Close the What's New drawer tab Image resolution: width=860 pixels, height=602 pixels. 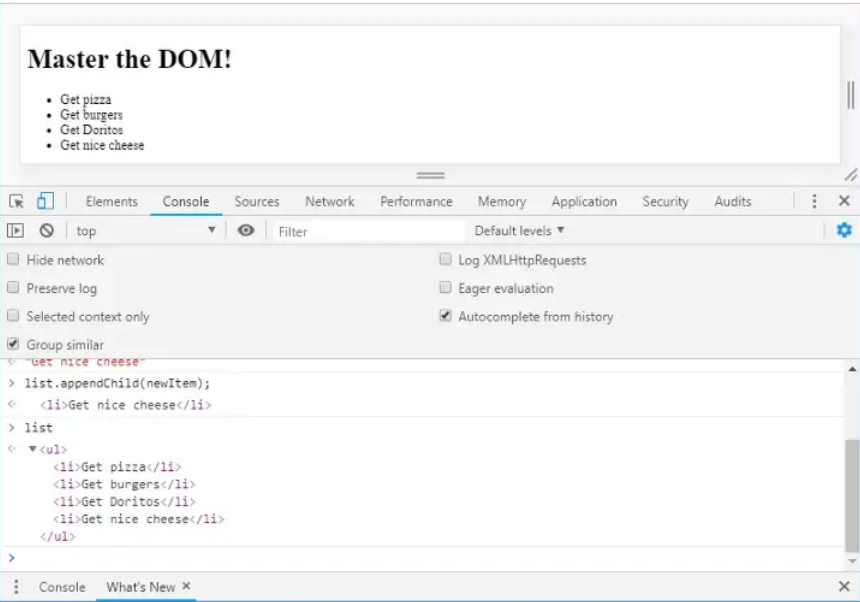point(186,587)
